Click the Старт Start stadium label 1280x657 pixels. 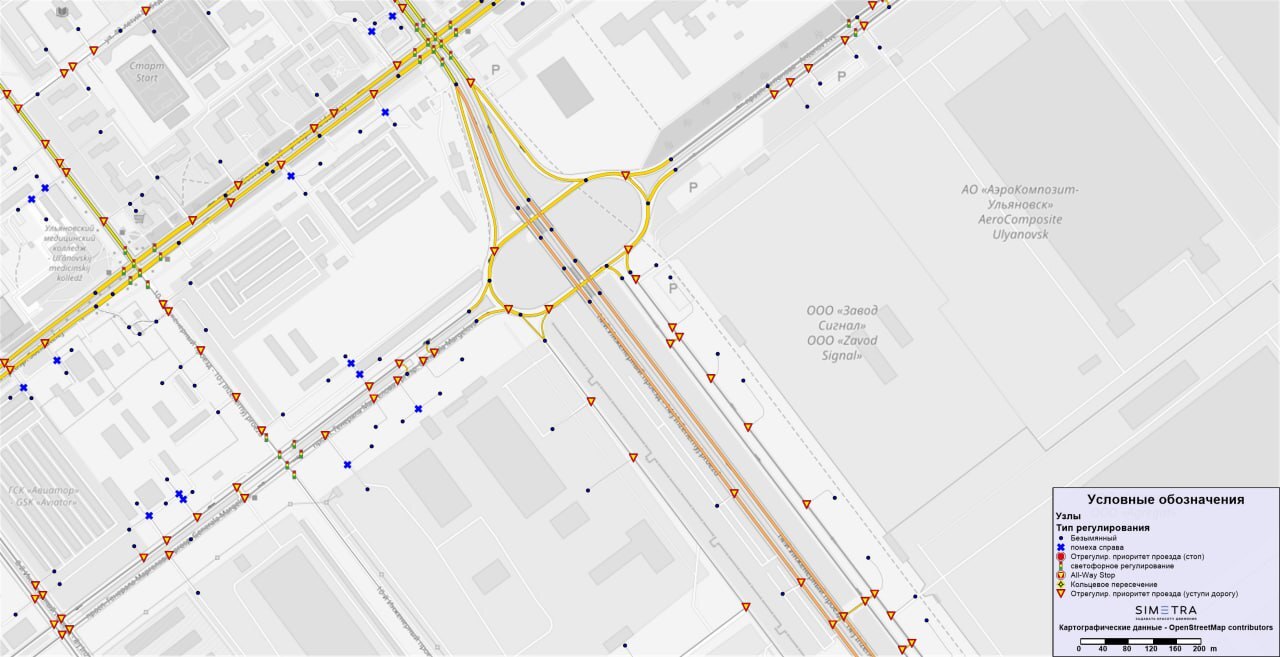click(x=145, y=71)
